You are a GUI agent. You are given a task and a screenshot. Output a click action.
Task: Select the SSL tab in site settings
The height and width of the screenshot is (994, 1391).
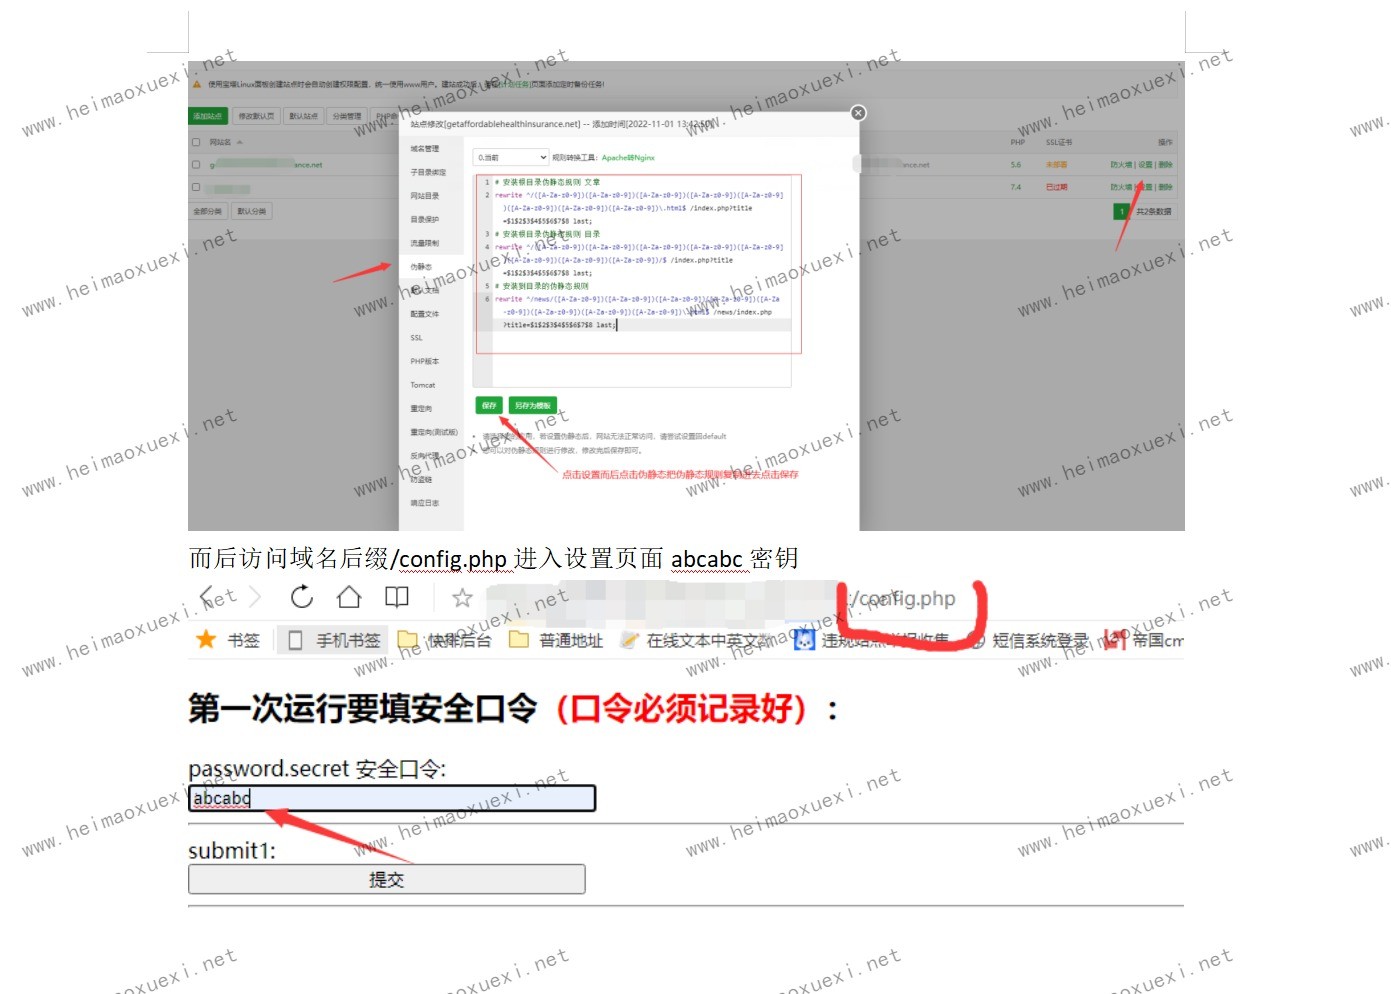coord(417,338)
